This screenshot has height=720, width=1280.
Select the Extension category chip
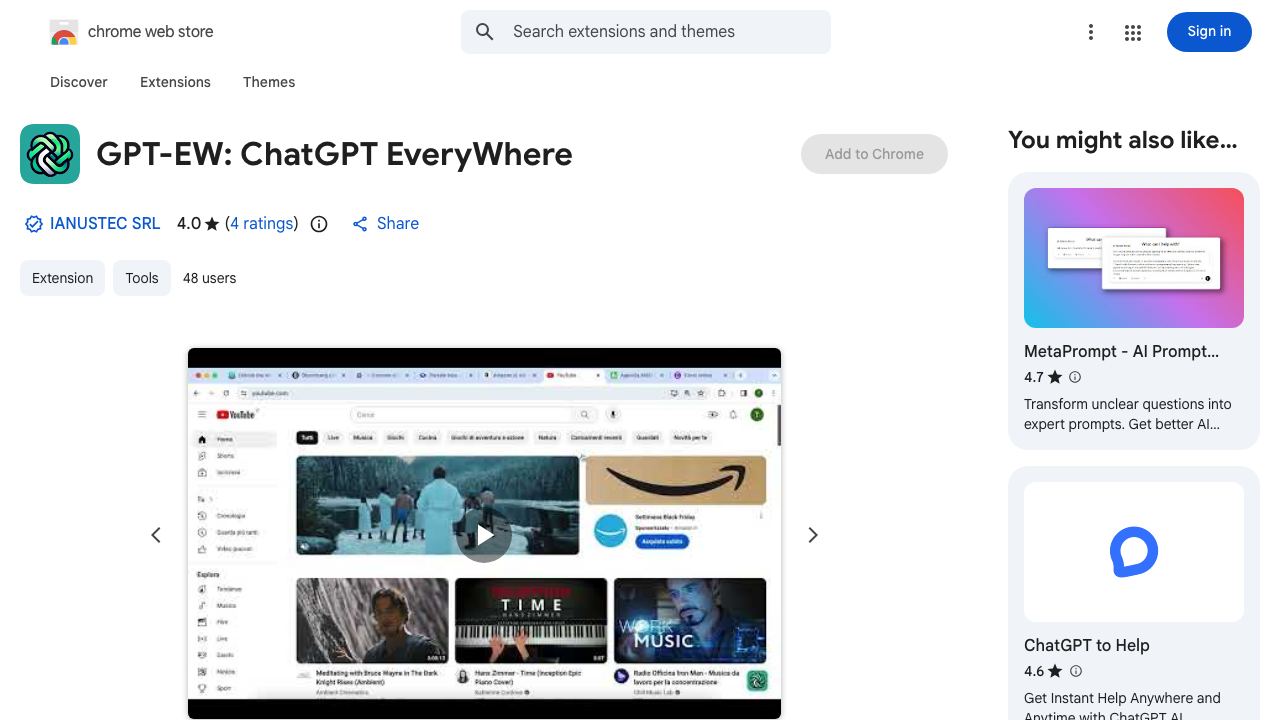click(62, 278)
